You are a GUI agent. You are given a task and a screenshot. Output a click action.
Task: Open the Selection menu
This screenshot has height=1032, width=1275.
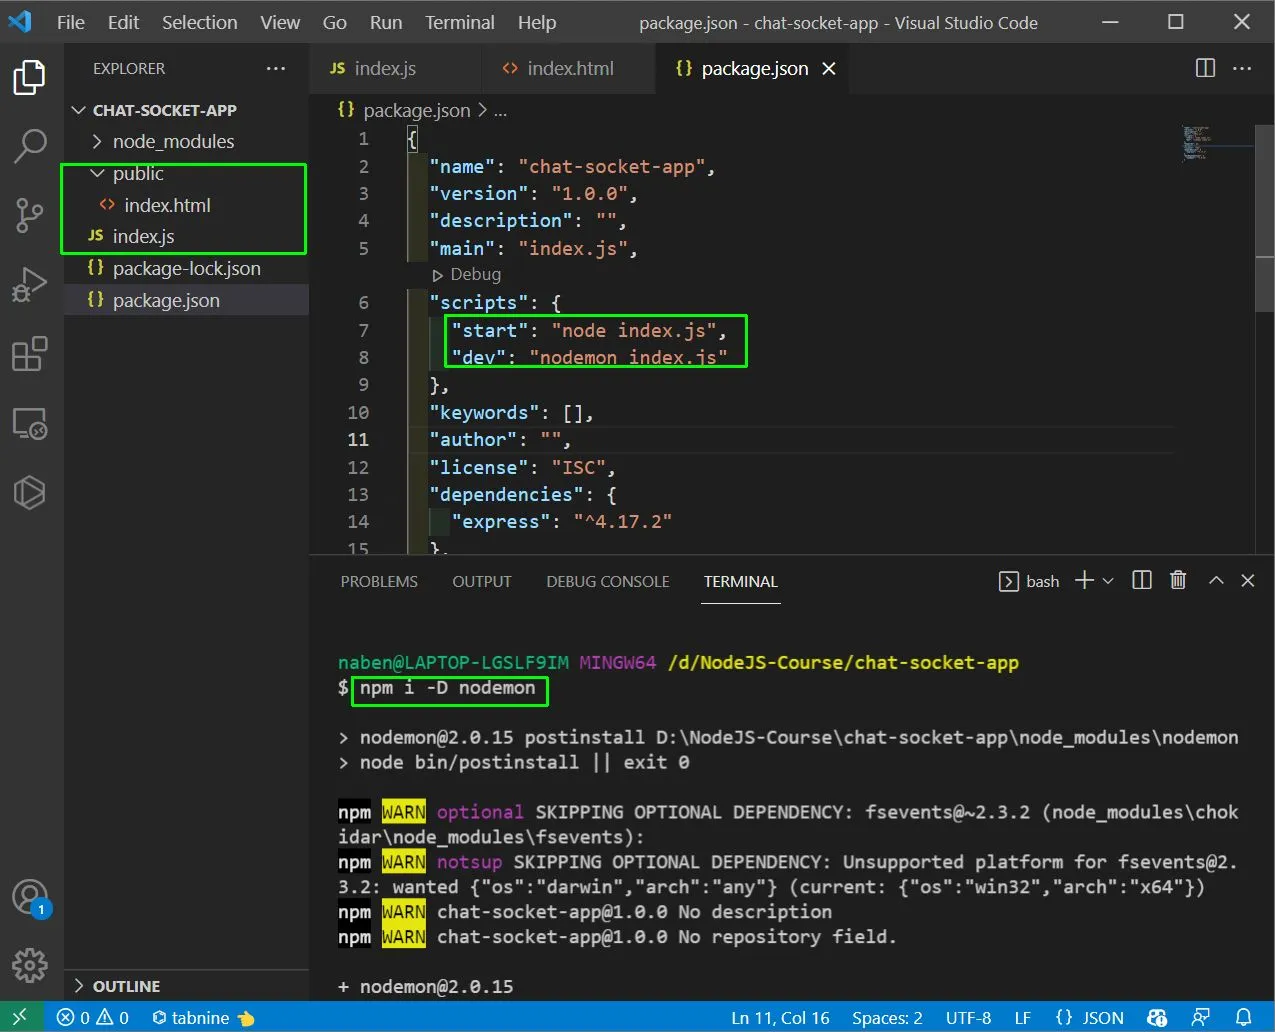pyautogui.click(x=200, y=22)
